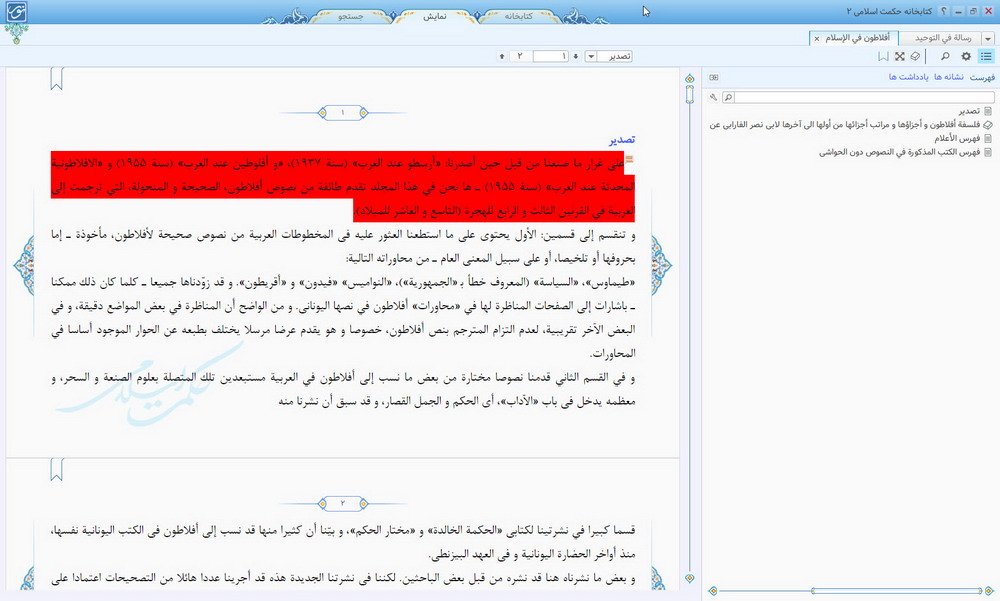Image resolution: width=1000 pixels, height=601 pixels.
Task: Close the أفلاطون في الإسلام tab
Action: 817,39
